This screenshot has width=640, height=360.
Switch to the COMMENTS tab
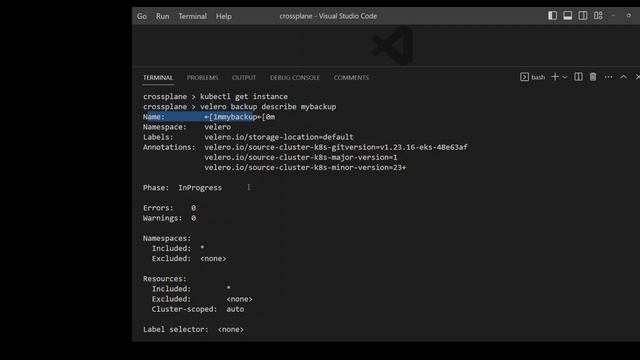[351, 78]
